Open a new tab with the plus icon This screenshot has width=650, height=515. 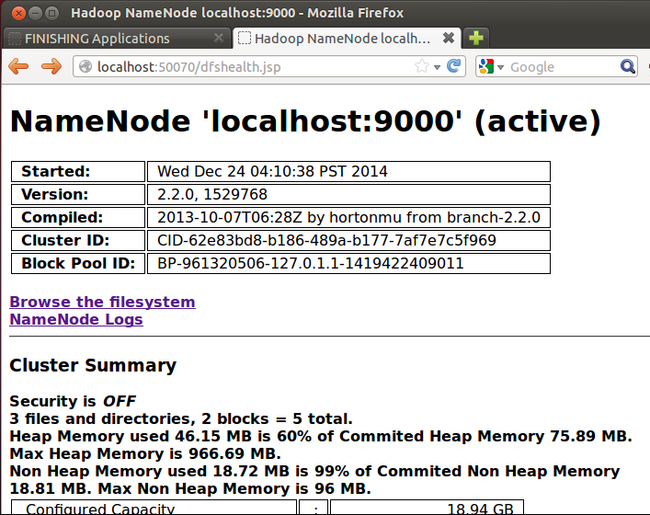[x=476, y=38]
